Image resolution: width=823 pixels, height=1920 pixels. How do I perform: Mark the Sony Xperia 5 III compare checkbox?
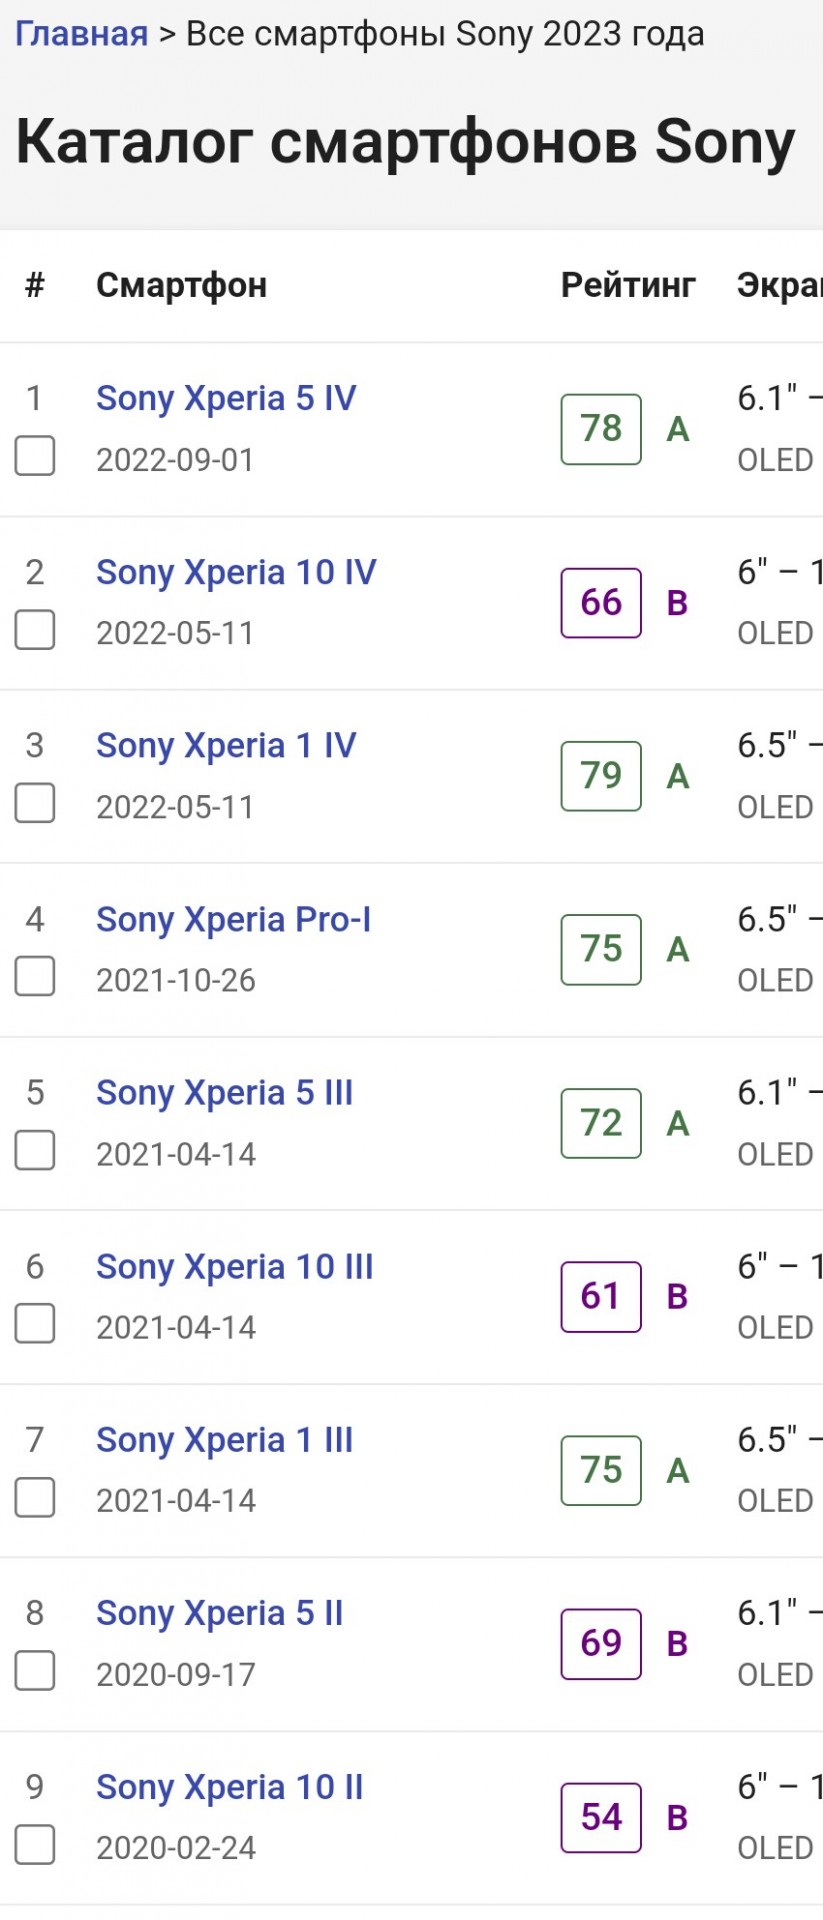click(x=35, y=1150)
